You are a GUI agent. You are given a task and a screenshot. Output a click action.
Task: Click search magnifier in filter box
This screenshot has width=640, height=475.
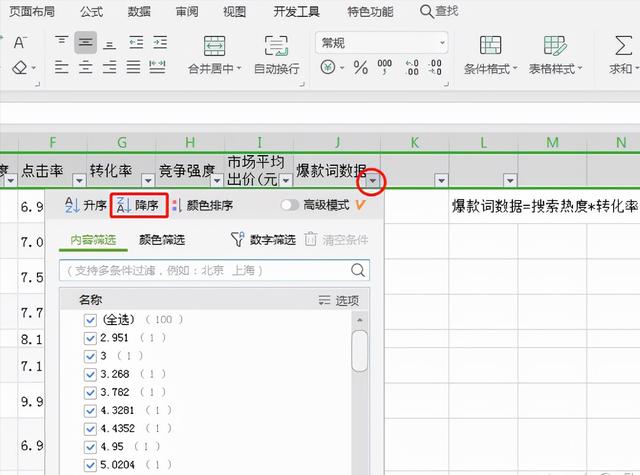358,270
